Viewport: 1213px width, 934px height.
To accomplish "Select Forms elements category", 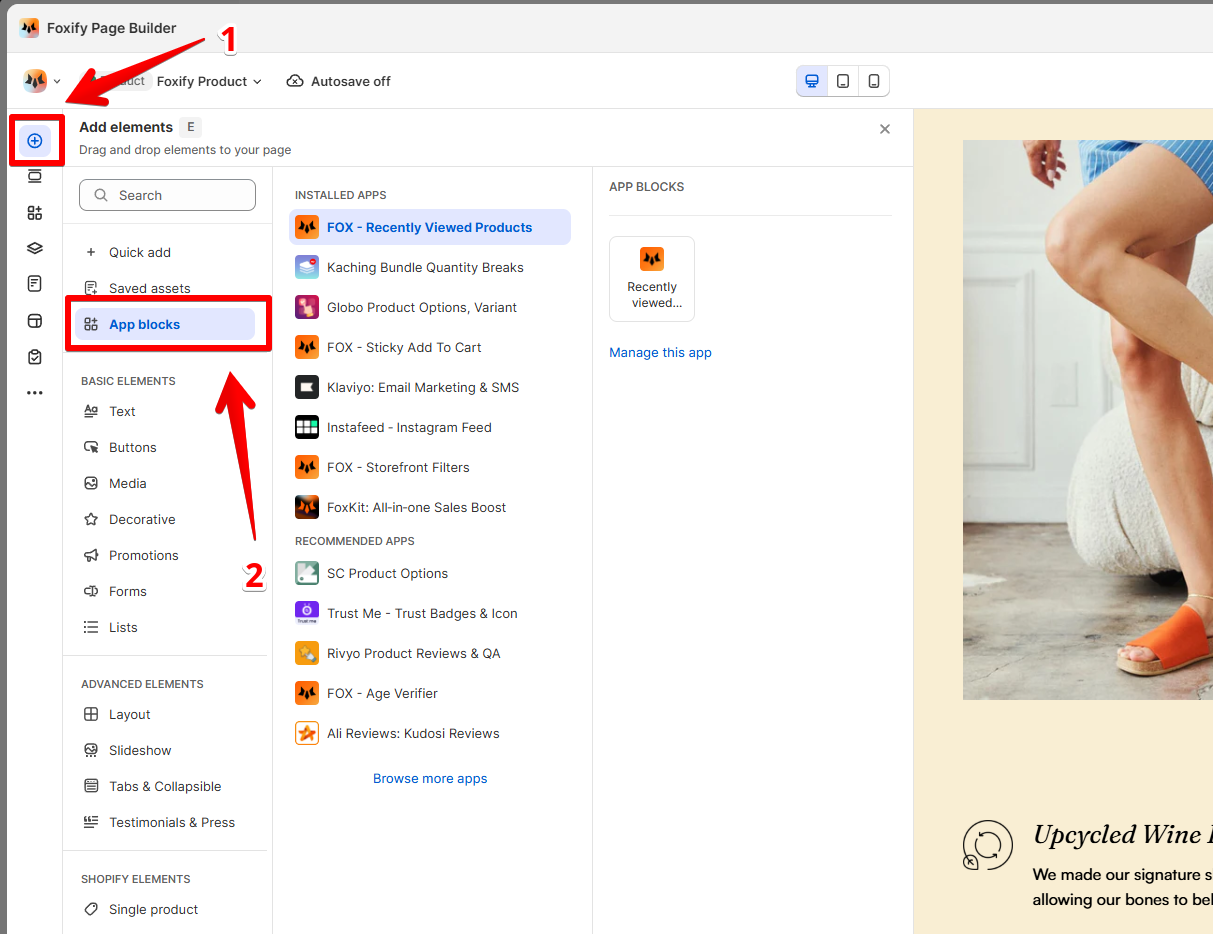I will click(x=165, y=591).
